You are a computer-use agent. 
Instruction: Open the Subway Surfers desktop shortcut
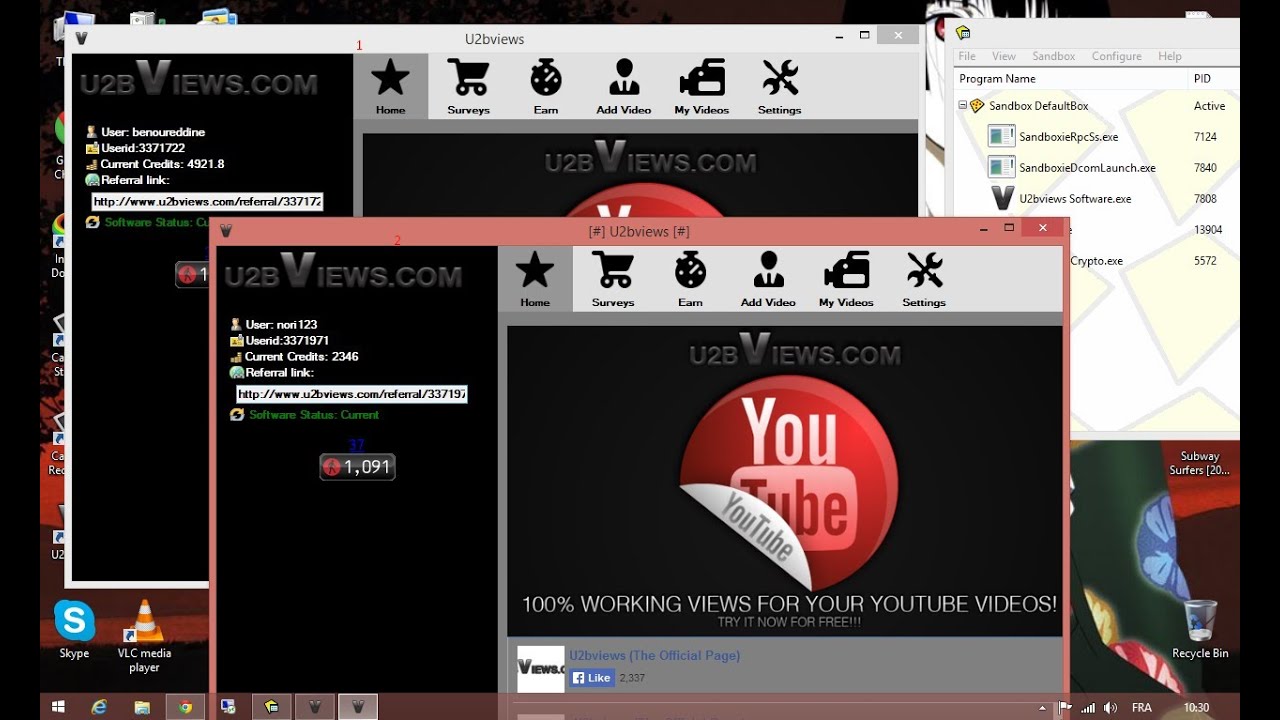click(1200, 463)
